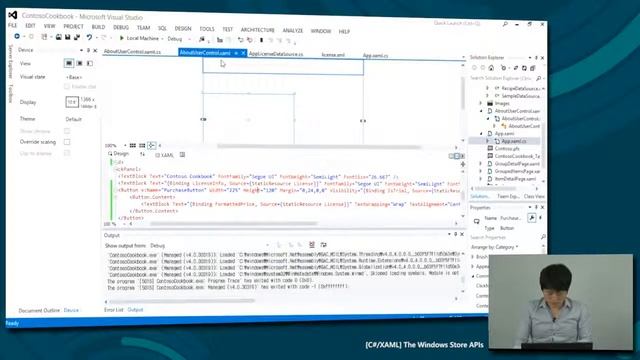Open the ARCHITECTURE menu
The width and height of the screenshot is (640, 360).
(258, 30)
